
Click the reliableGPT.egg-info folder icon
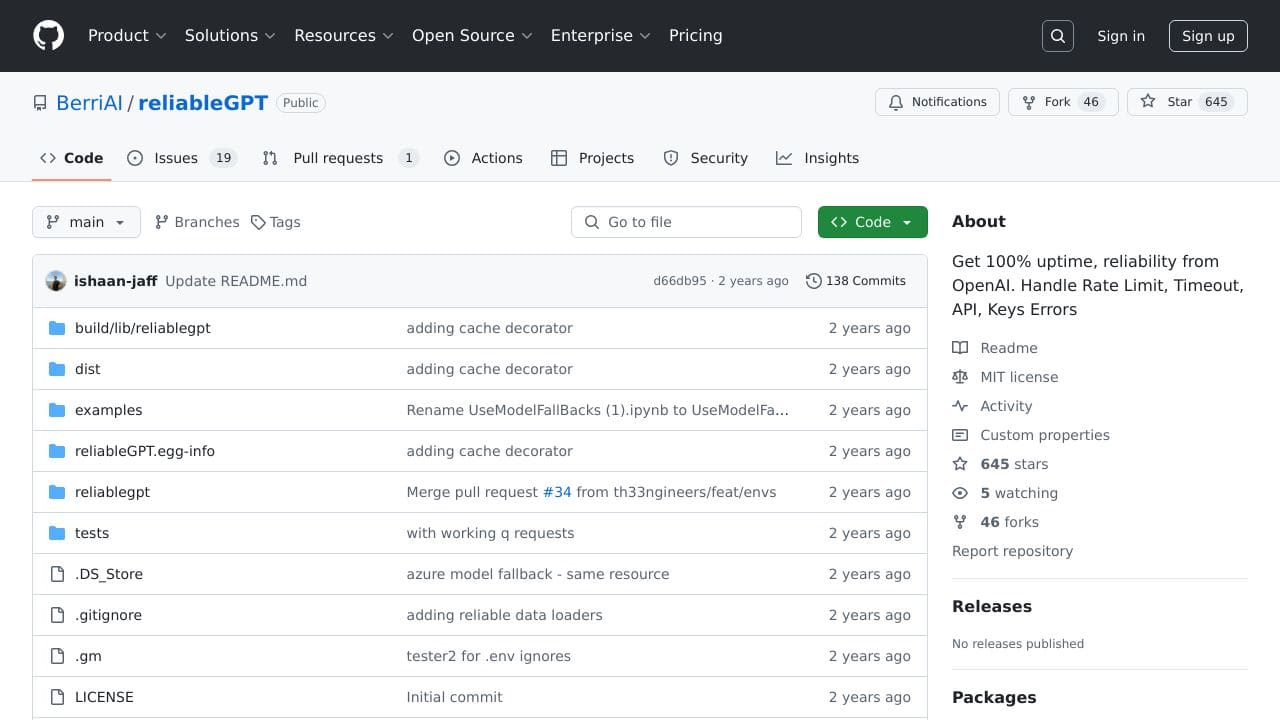(57, 451)
